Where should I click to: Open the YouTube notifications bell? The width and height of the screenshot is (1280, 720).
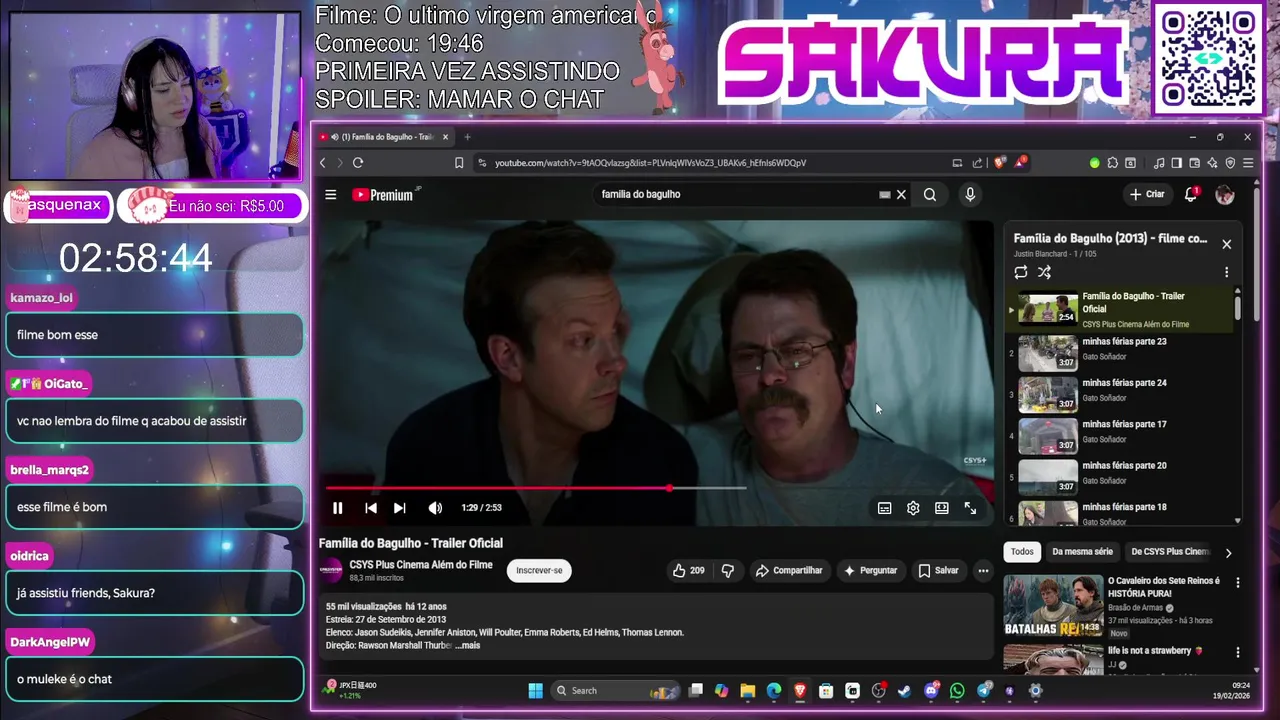pyautogui.click(x=1190, y=194)
